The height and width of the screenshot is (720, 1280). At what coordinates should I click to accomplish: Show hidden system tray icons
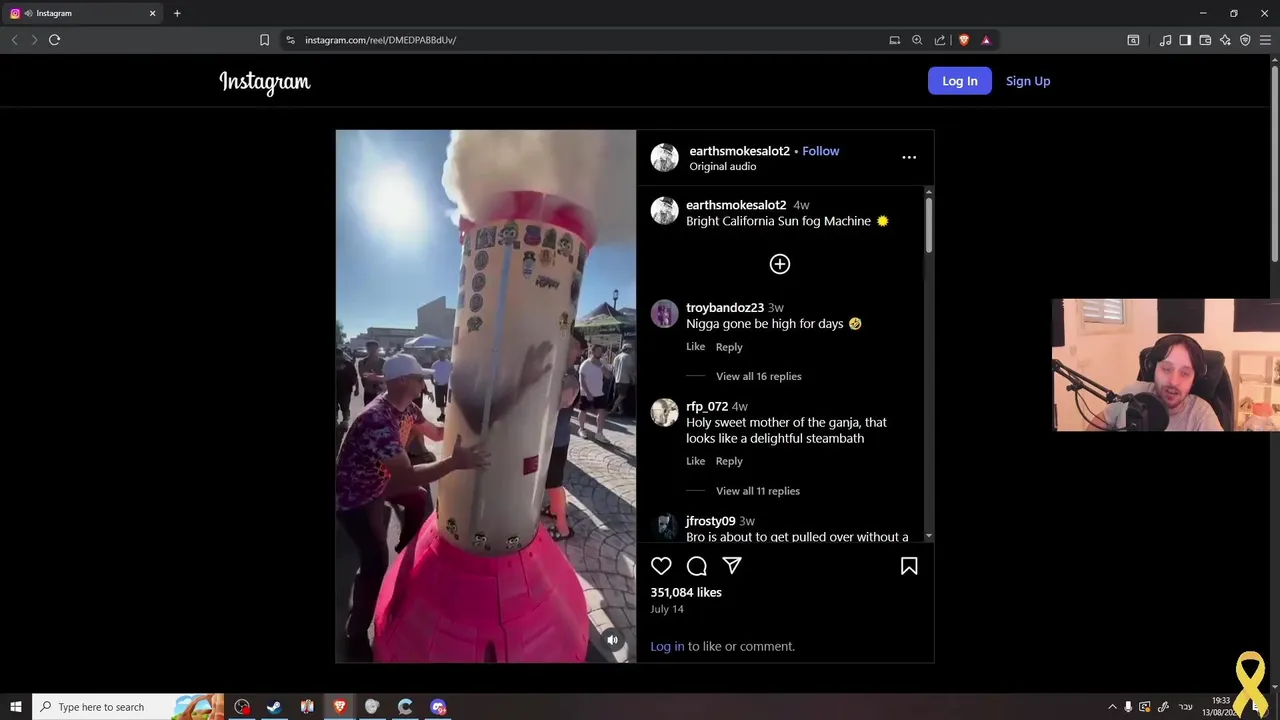(x=1112, y=707)
